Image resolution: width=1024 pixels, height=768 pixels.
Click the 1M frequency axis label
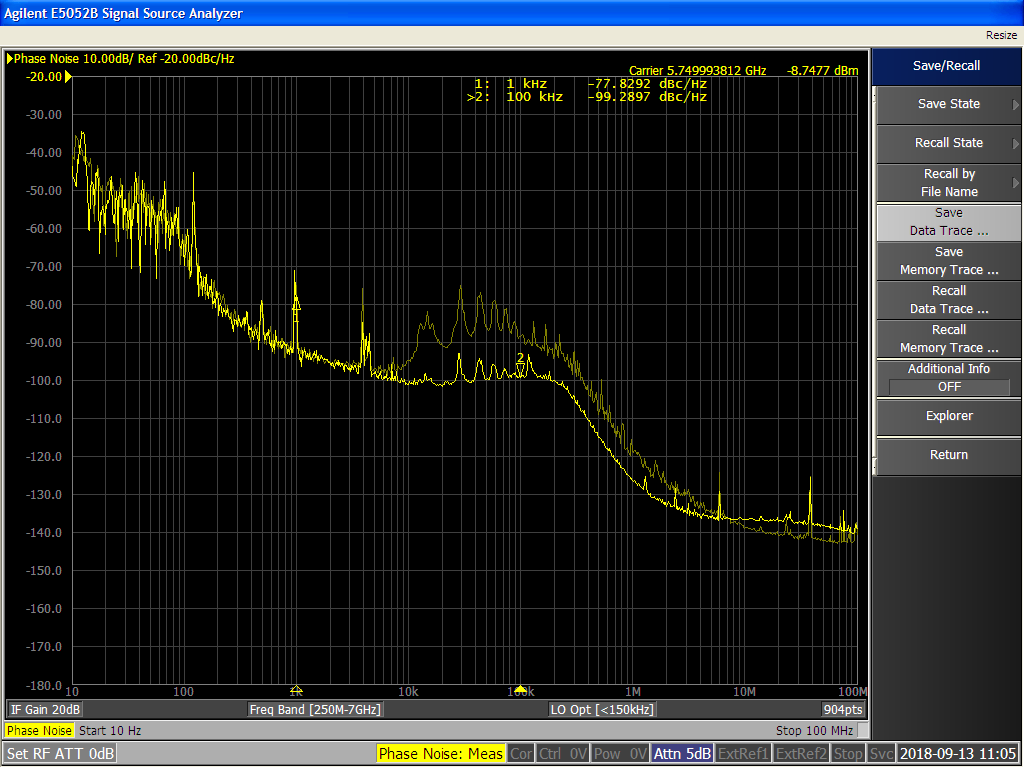coord(632,692)
